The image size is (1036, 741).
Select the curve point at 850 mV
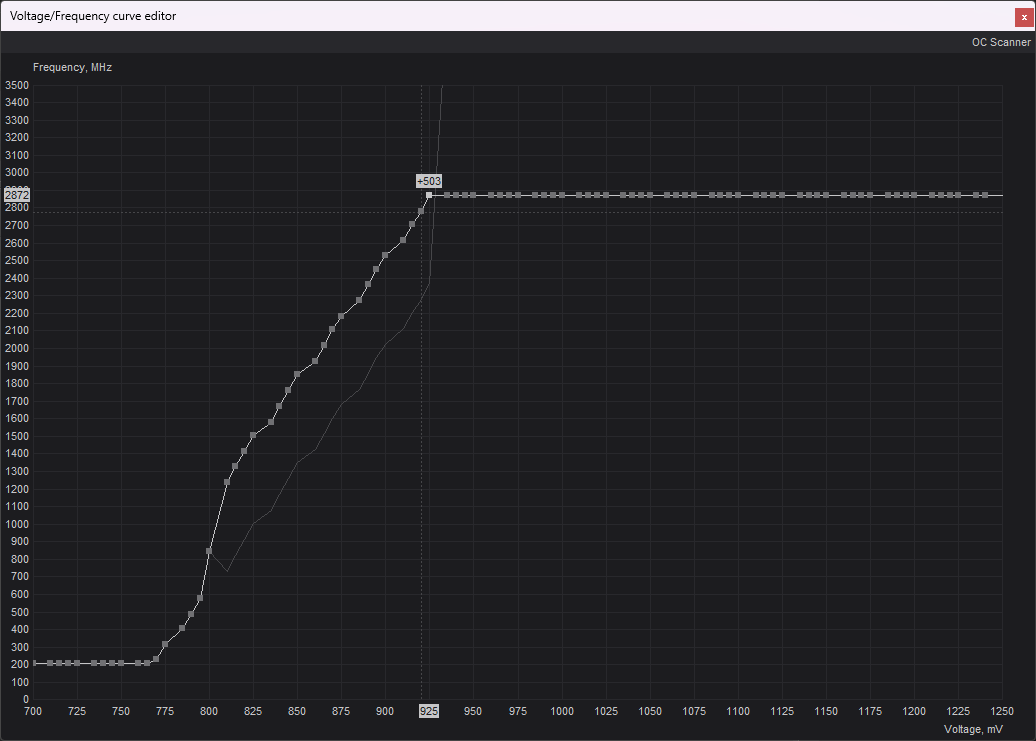click(297, 374)
